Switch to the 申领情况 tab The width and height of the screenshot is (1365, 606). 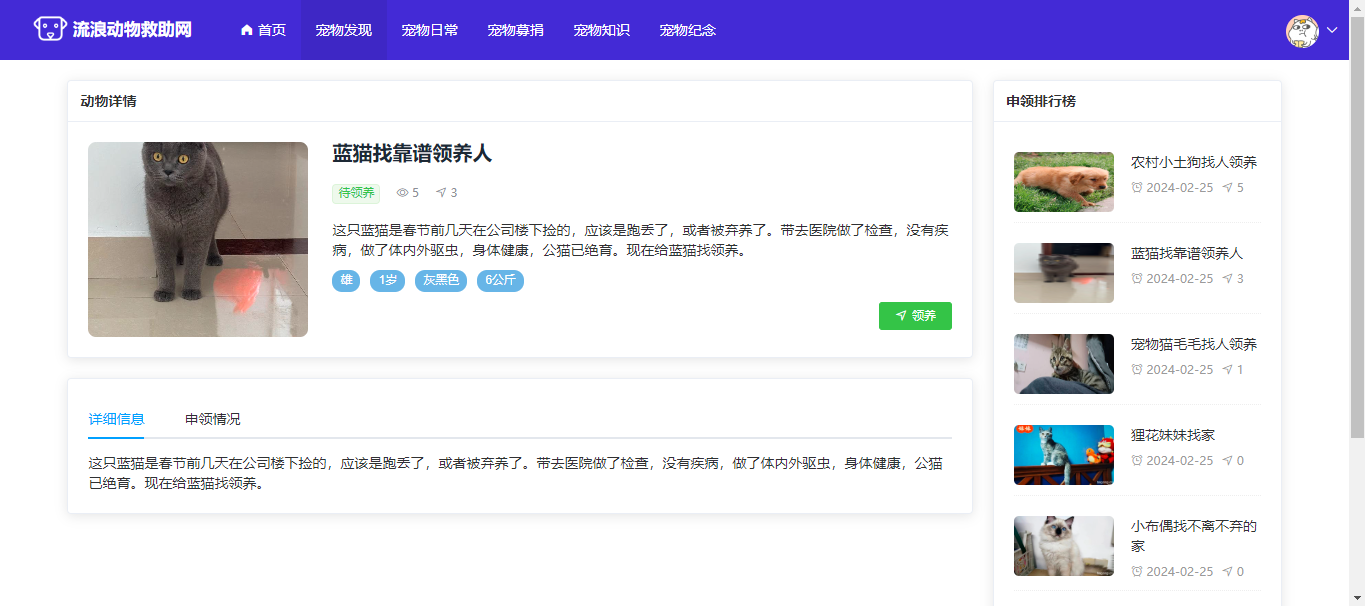[212, 419]
